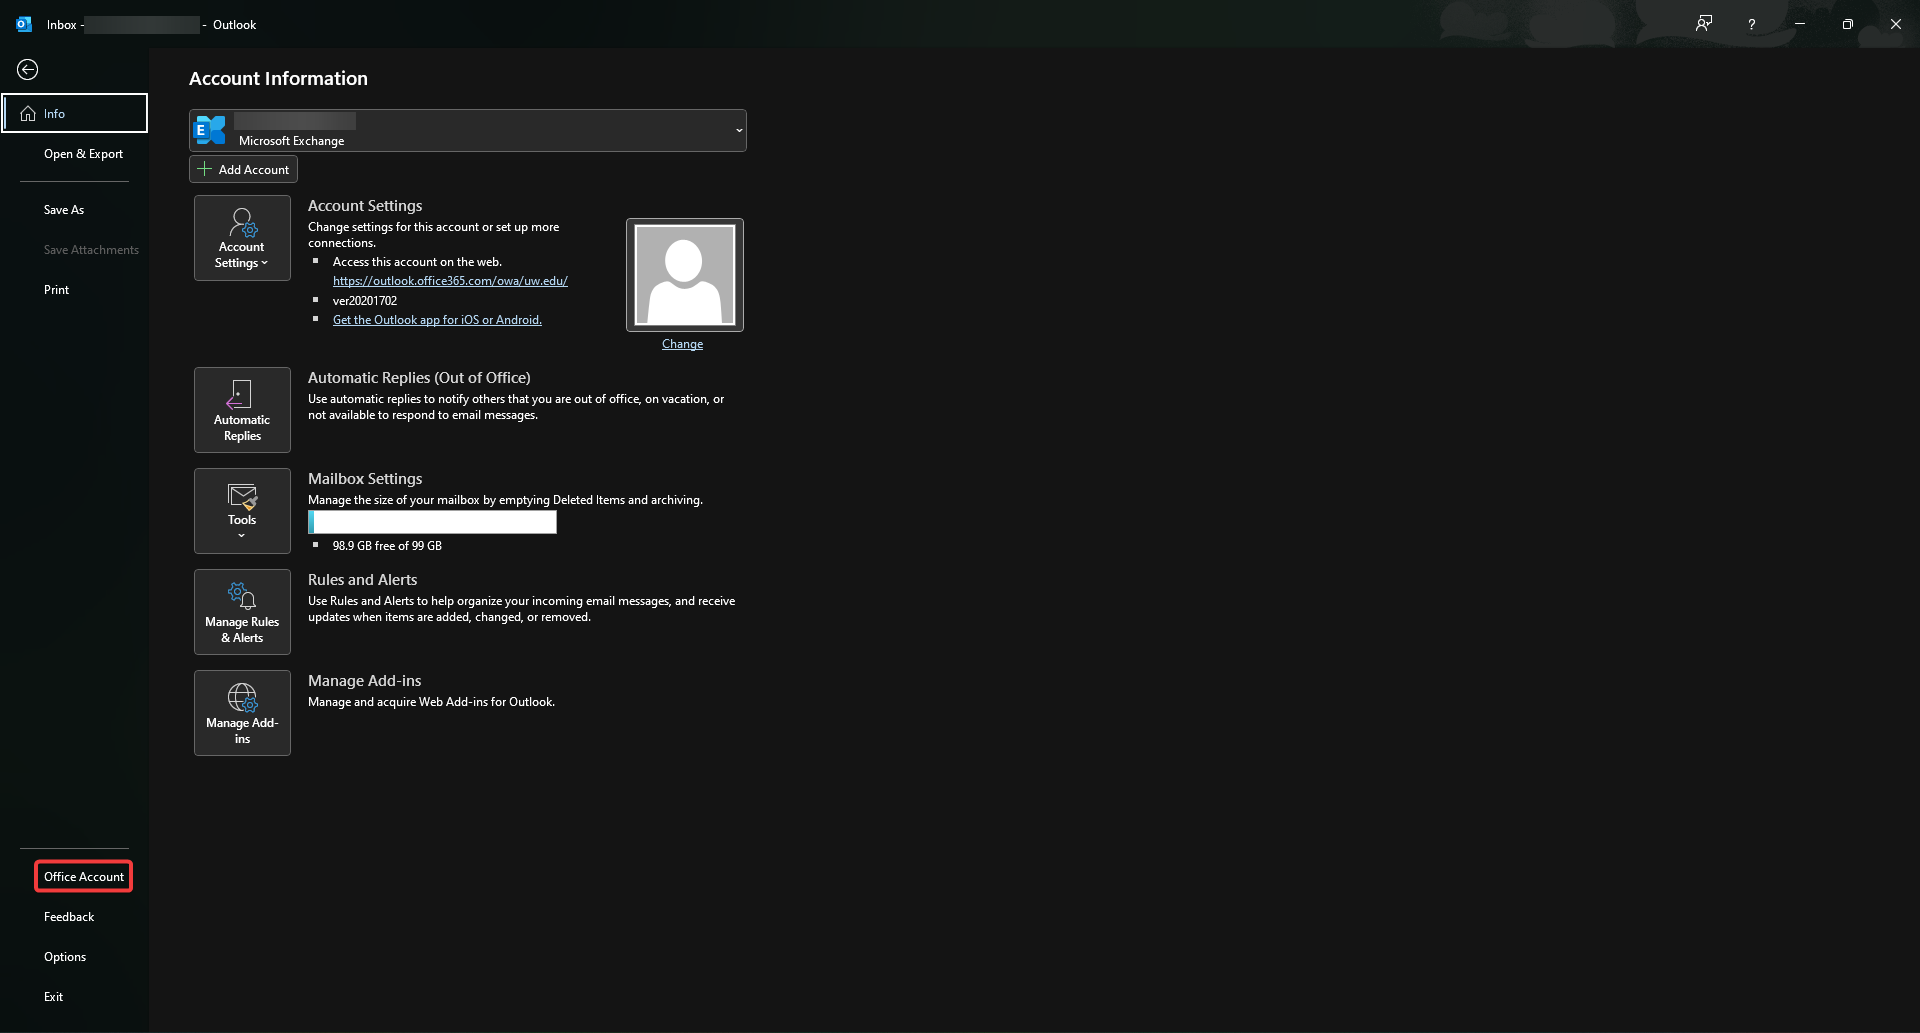Click the Add Account button

243,169
